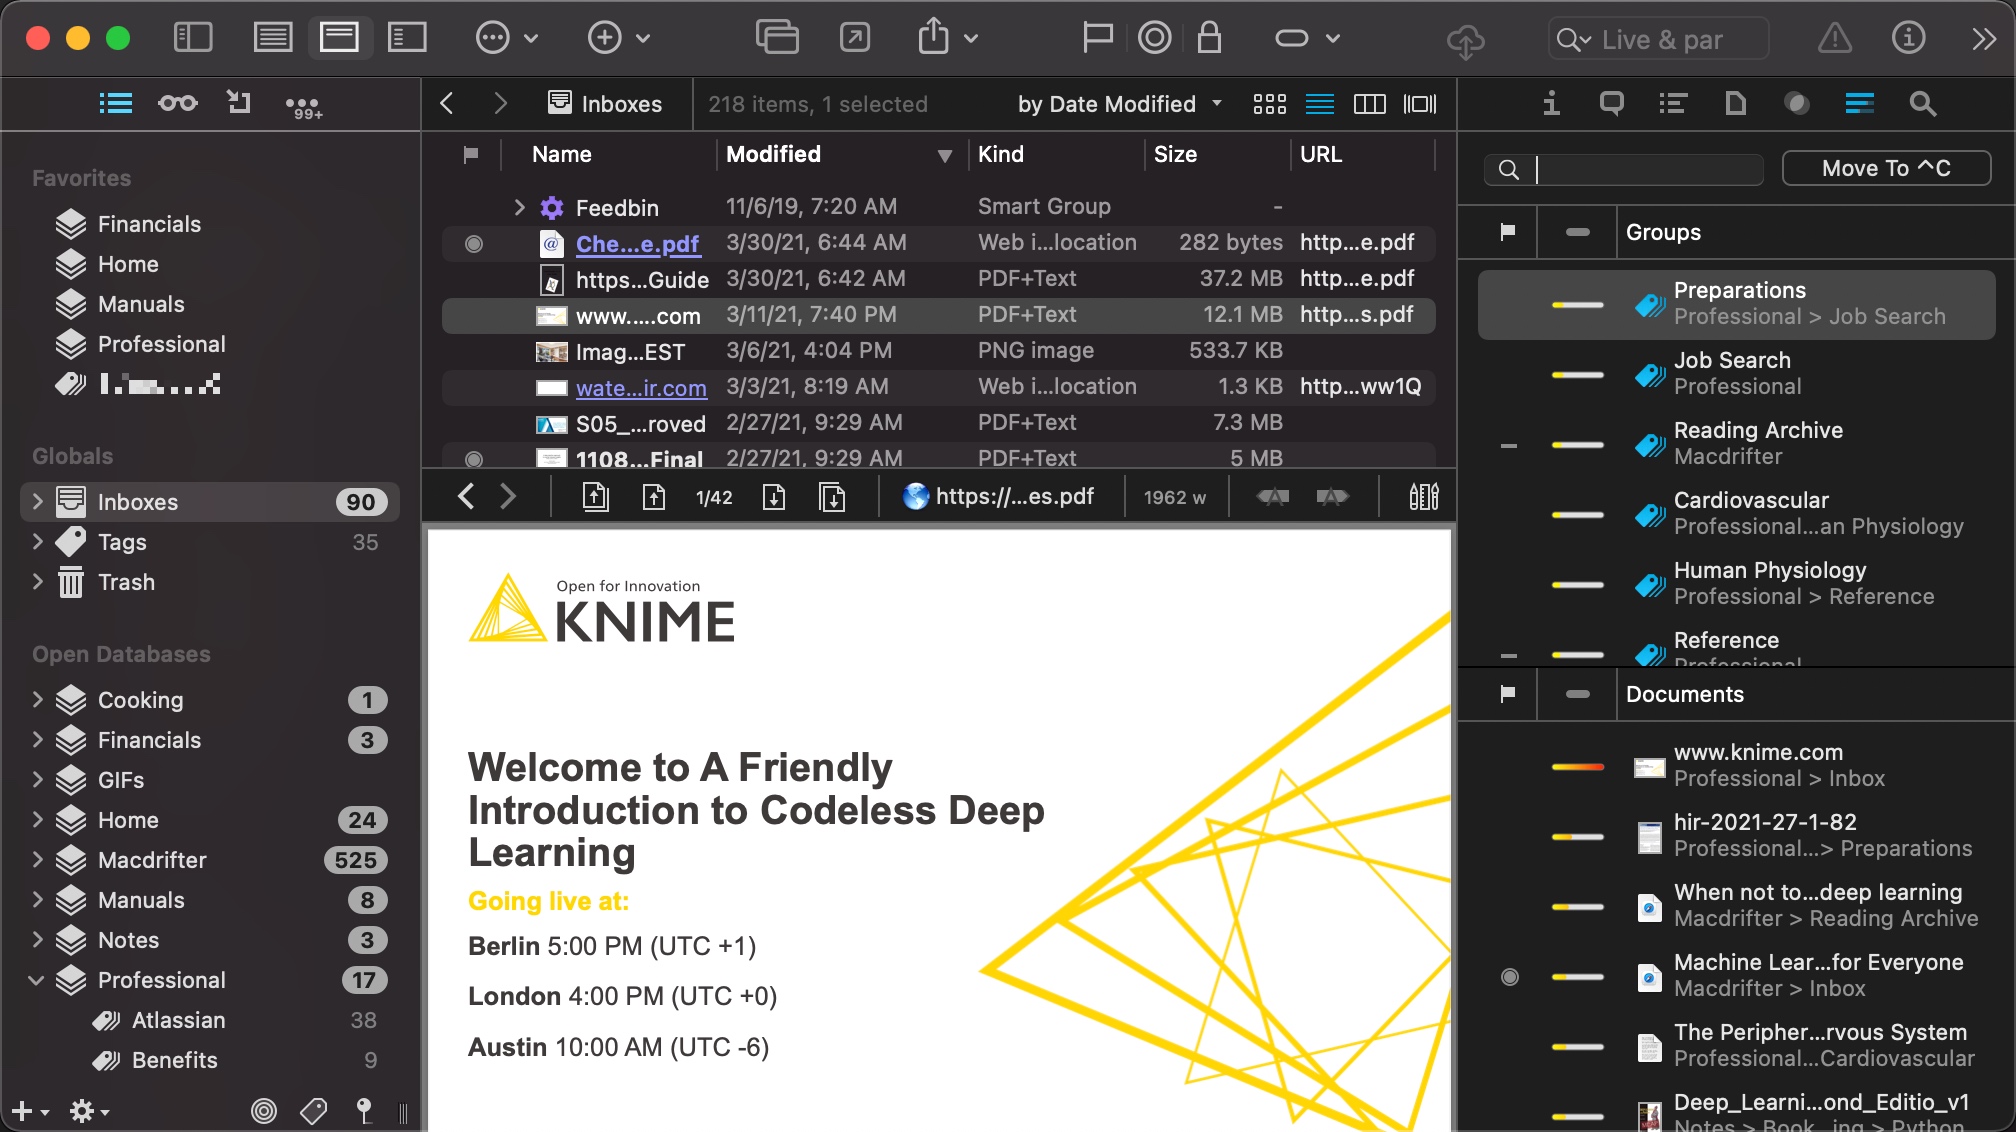Choose the Preparations group suggestion
2016x1132 pixels.
1736,304
